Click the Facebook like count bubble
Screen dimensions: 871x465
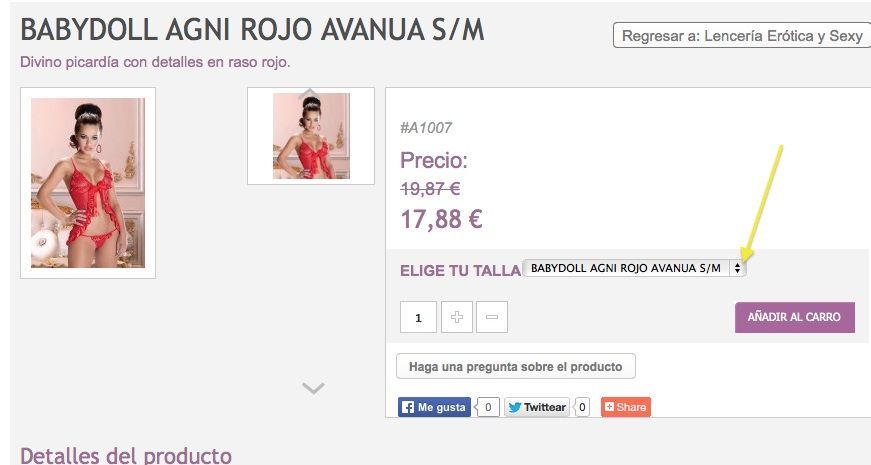point(487,407)
